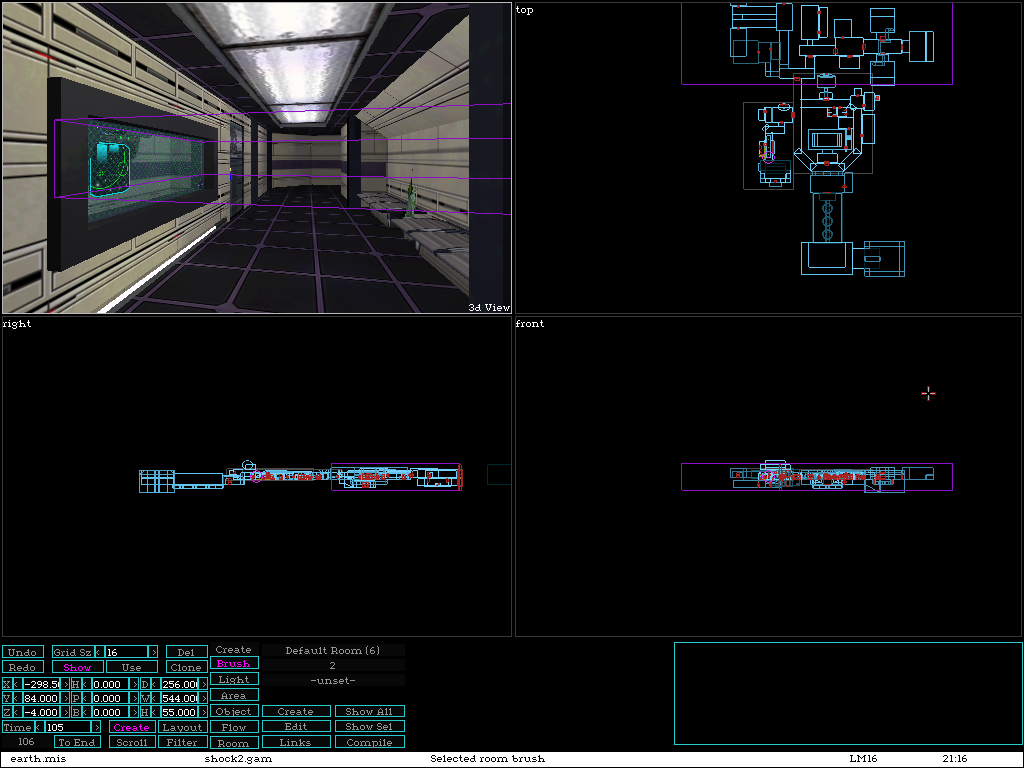Click the 'Selected room brush' status message
1024x768 pixels.
coord(487,759)
